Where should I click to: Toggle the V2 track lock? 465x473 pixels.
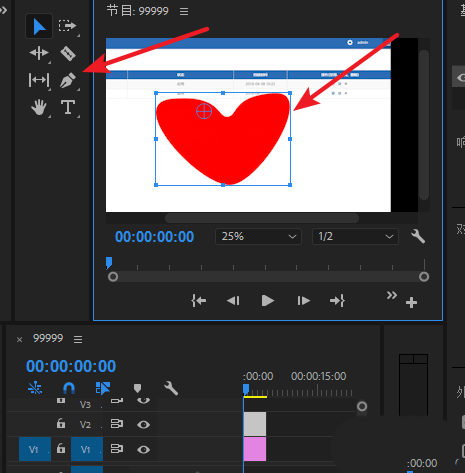(61, 423)
